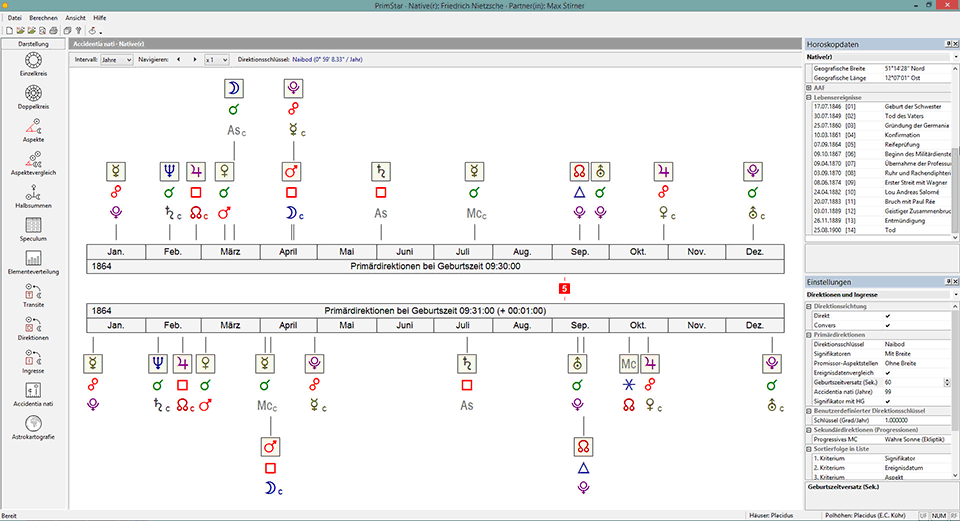Open the Ansicht menu

tap(76, 18)
